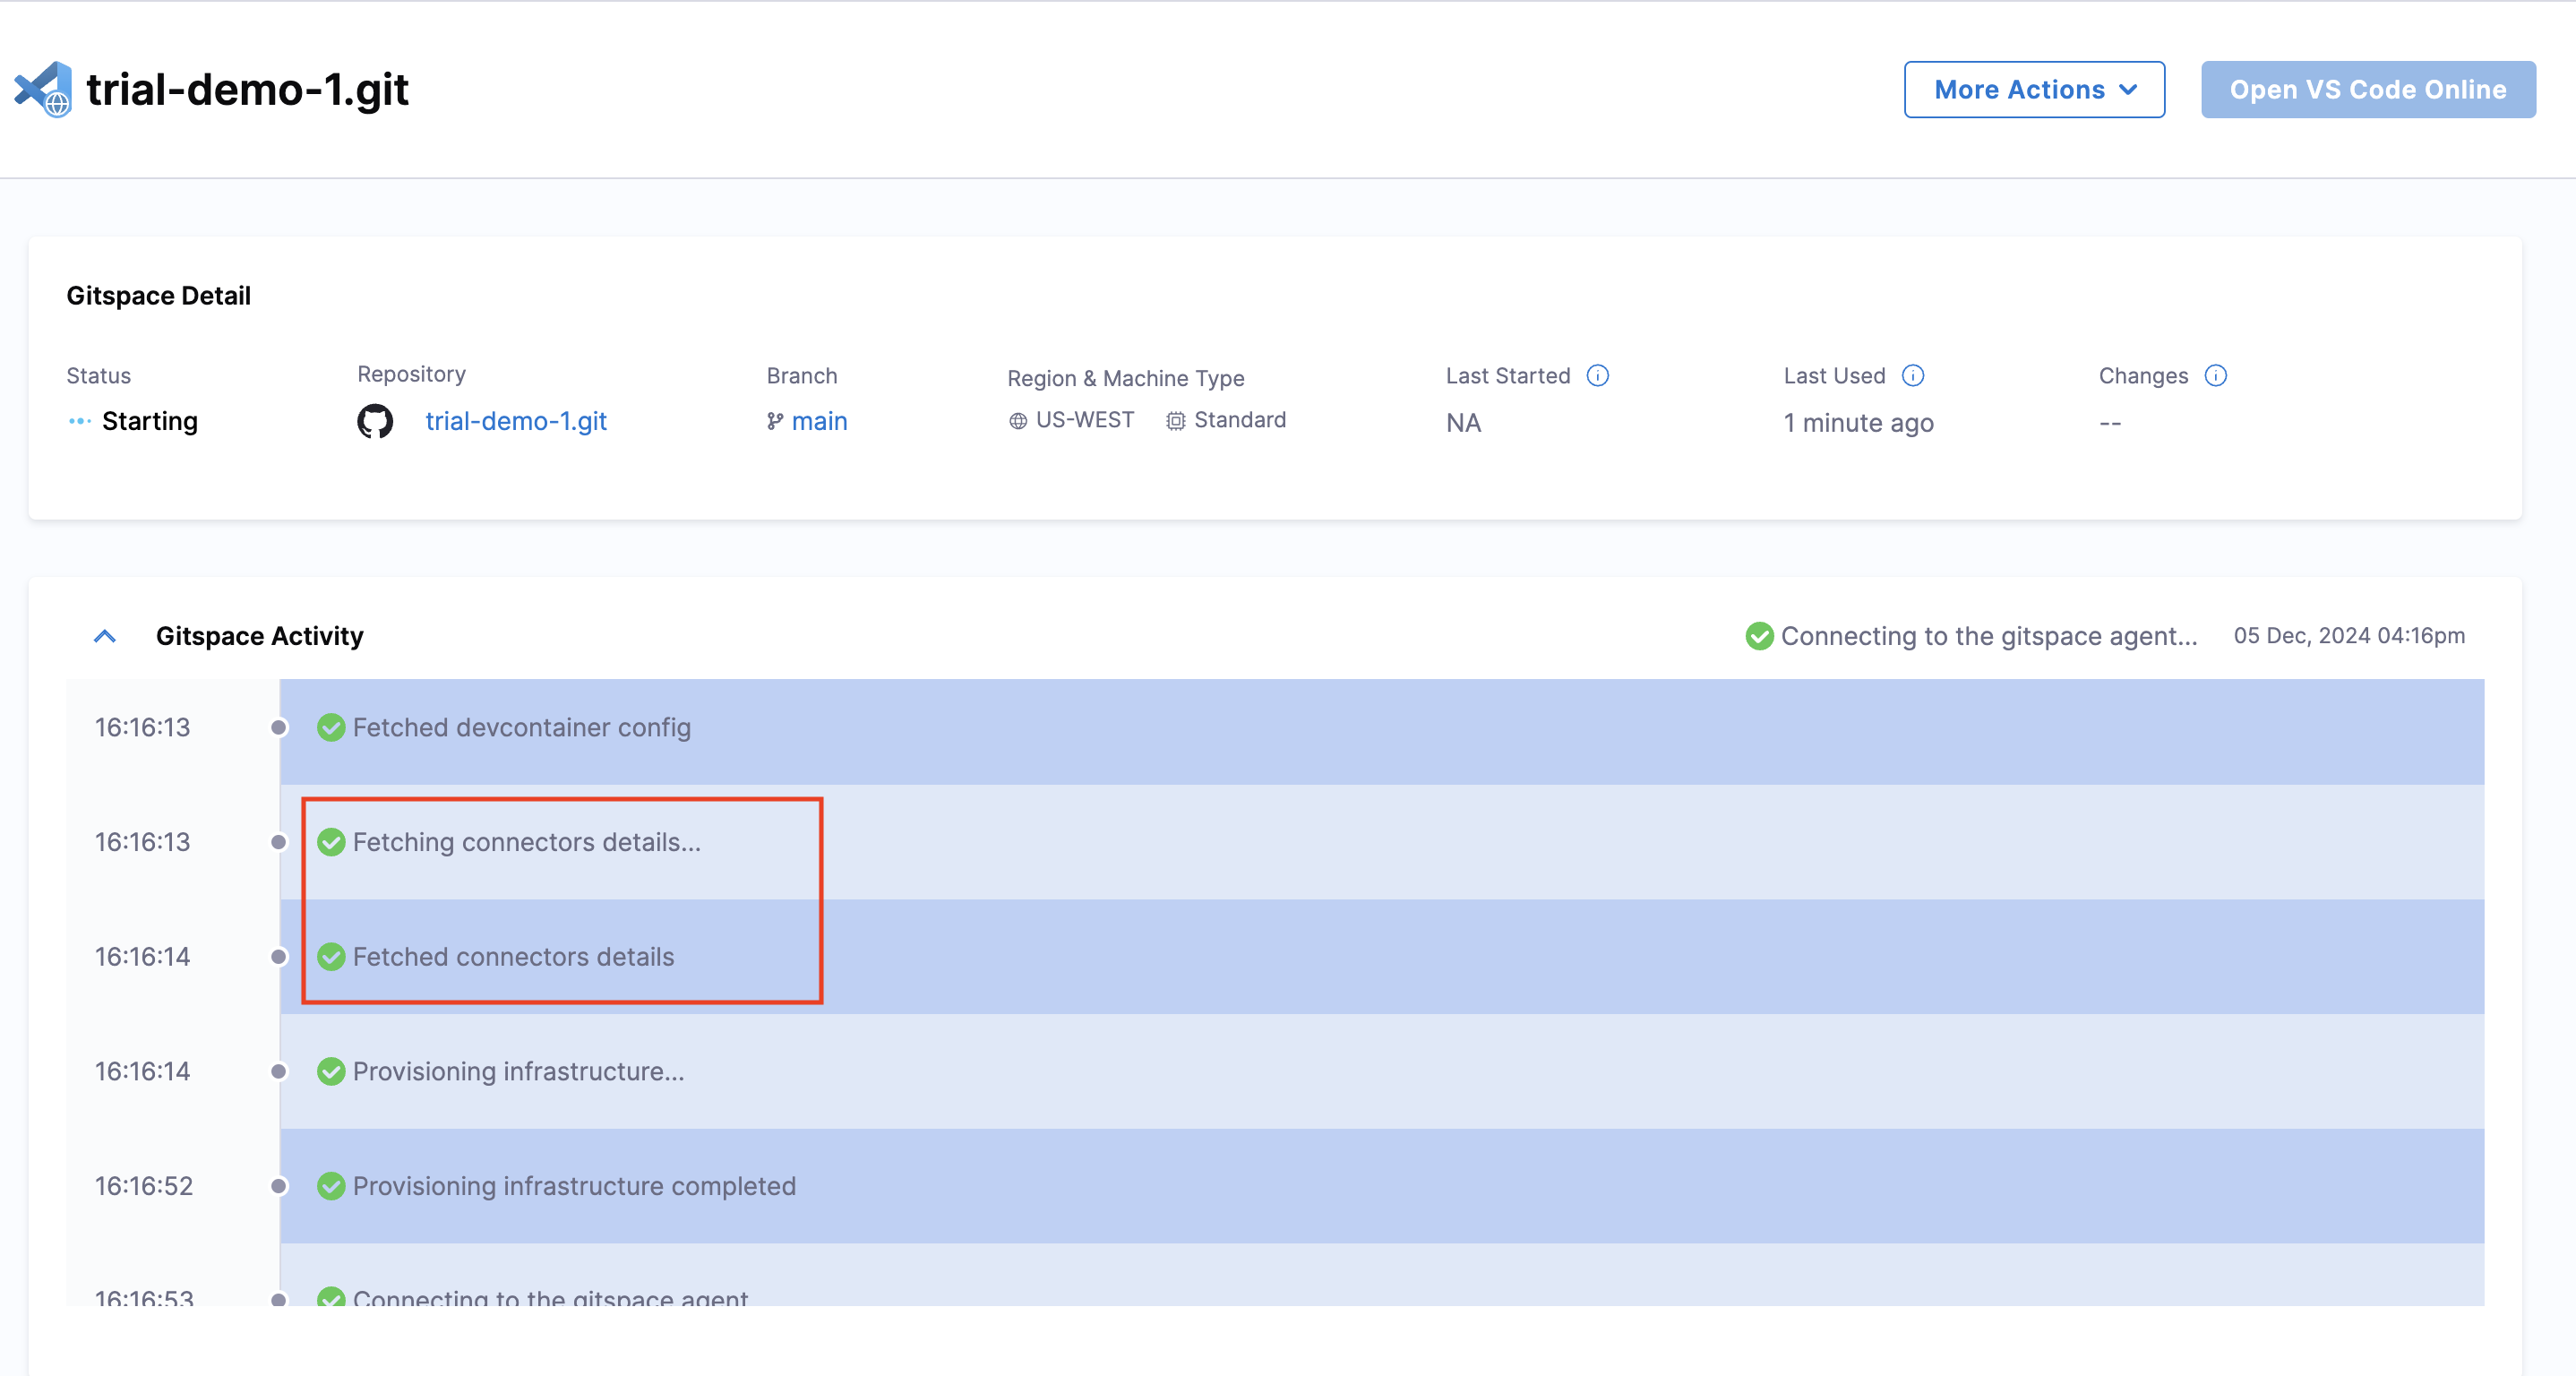The width and height of the screenshot is (2576, 1376).
Task: Click green check on Fetched devcontainer config
Action: [331, 727]
